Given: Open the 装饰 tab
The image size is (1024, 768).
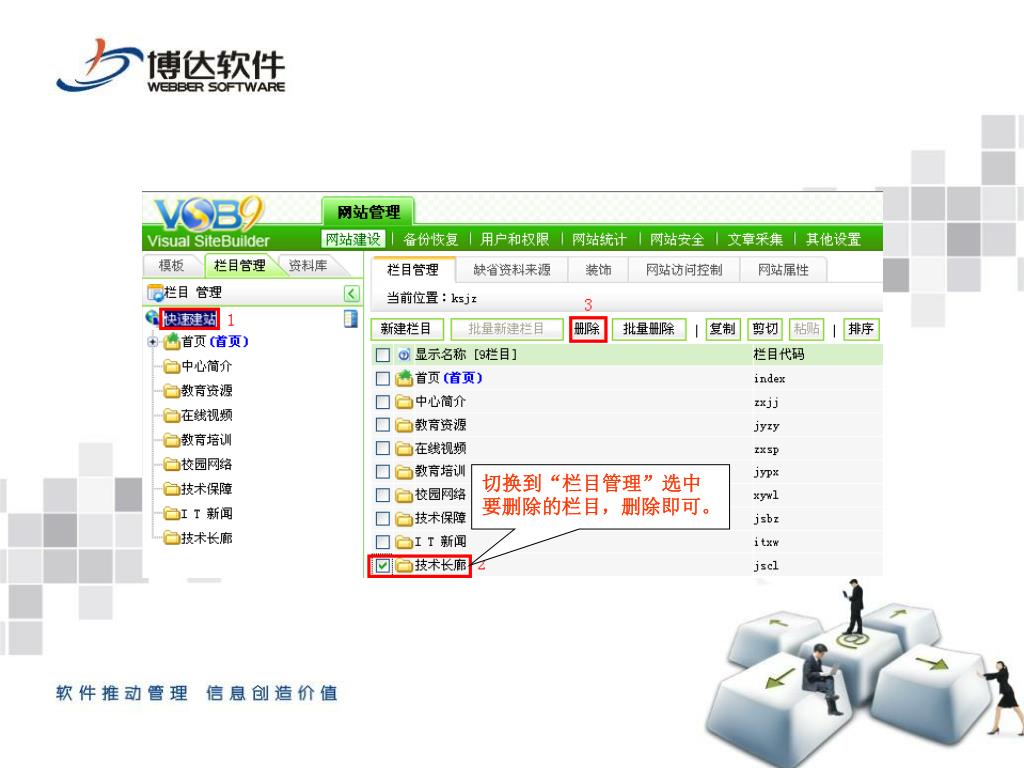Looking at the screenshot, I should tap(598, 270).
